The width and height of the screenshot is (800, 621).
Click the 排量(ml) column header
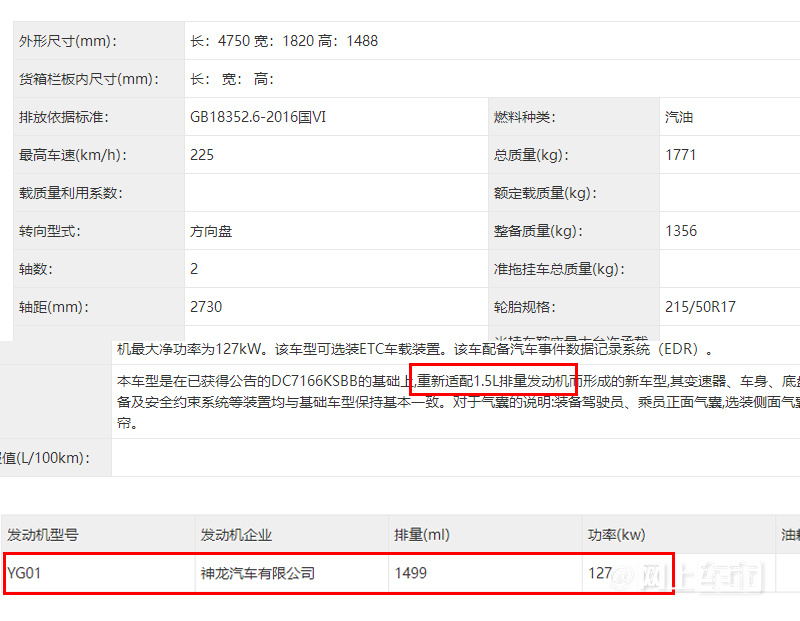(422, 535)
